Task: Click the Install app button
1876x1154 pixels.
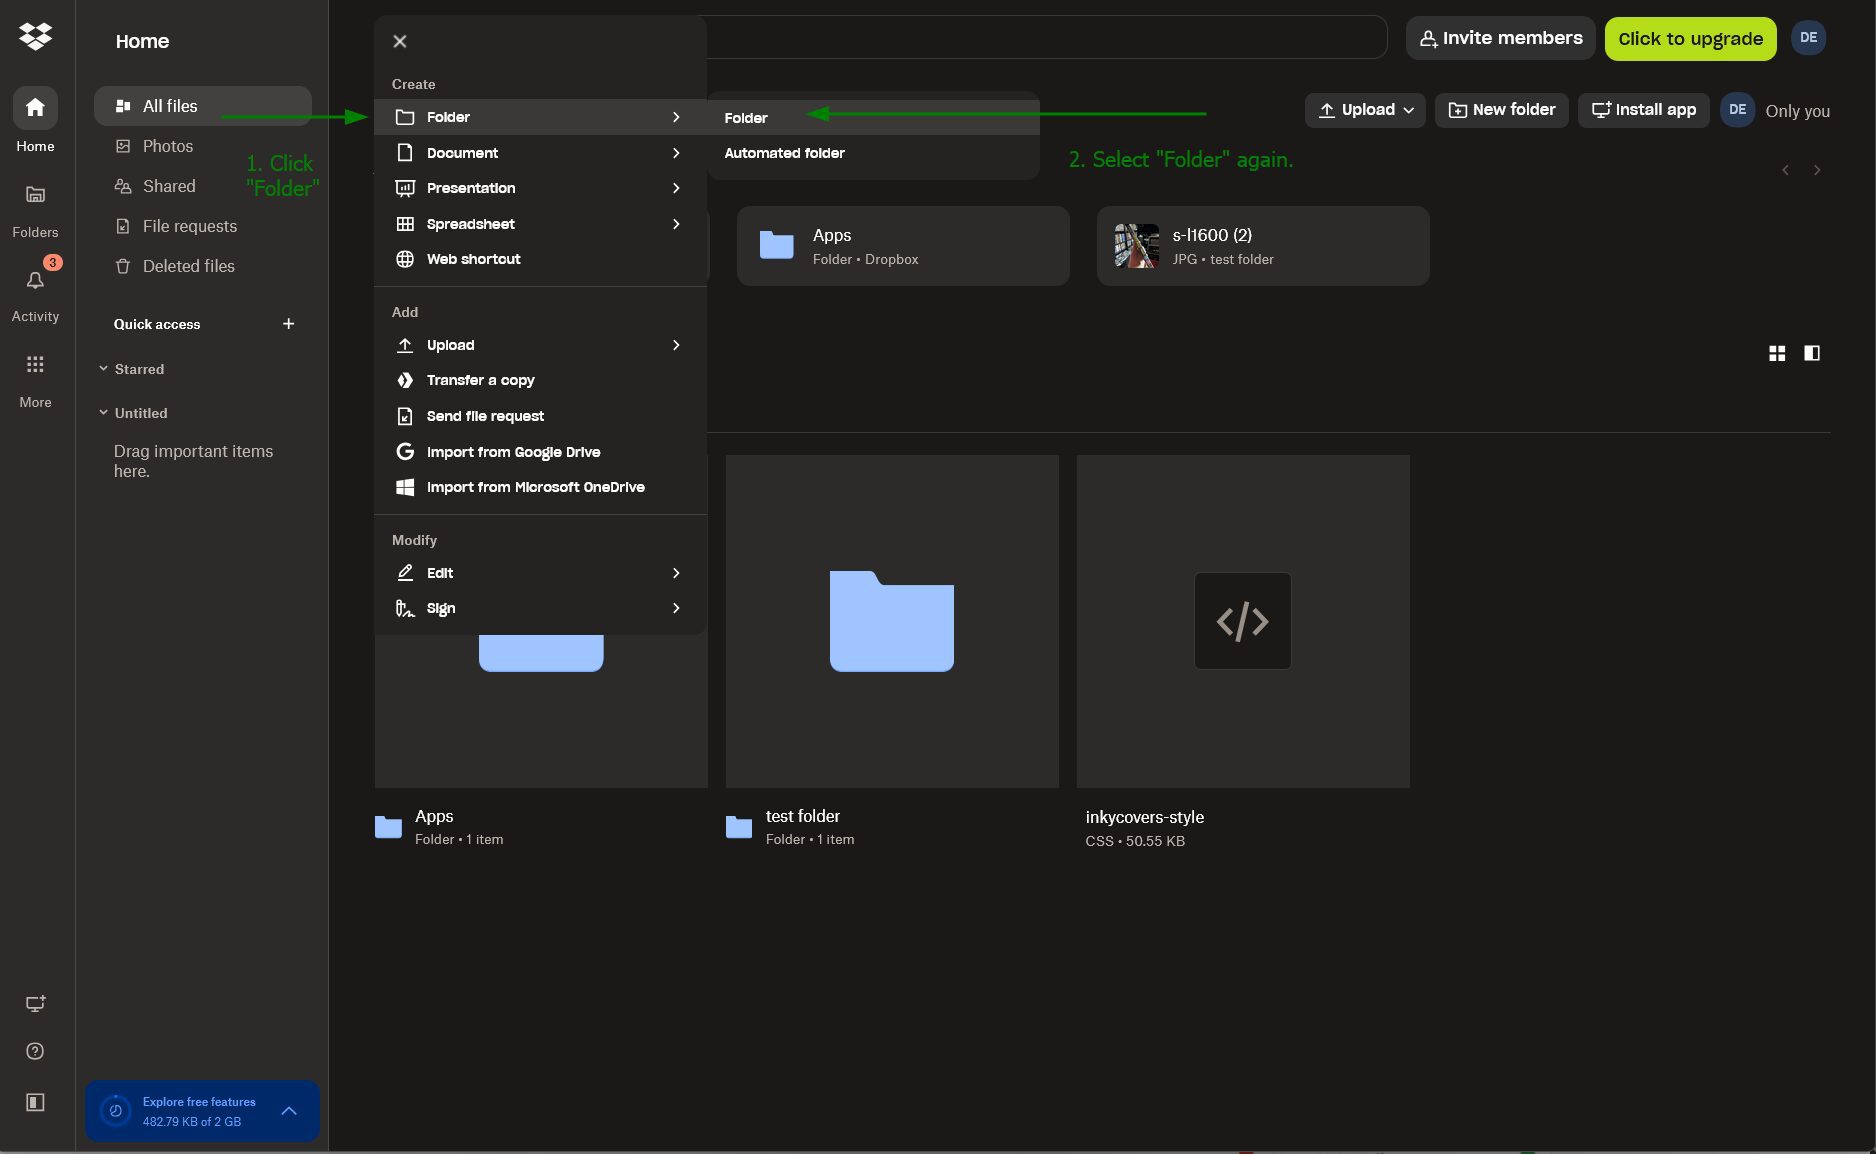Action: tap(1643, 110)
